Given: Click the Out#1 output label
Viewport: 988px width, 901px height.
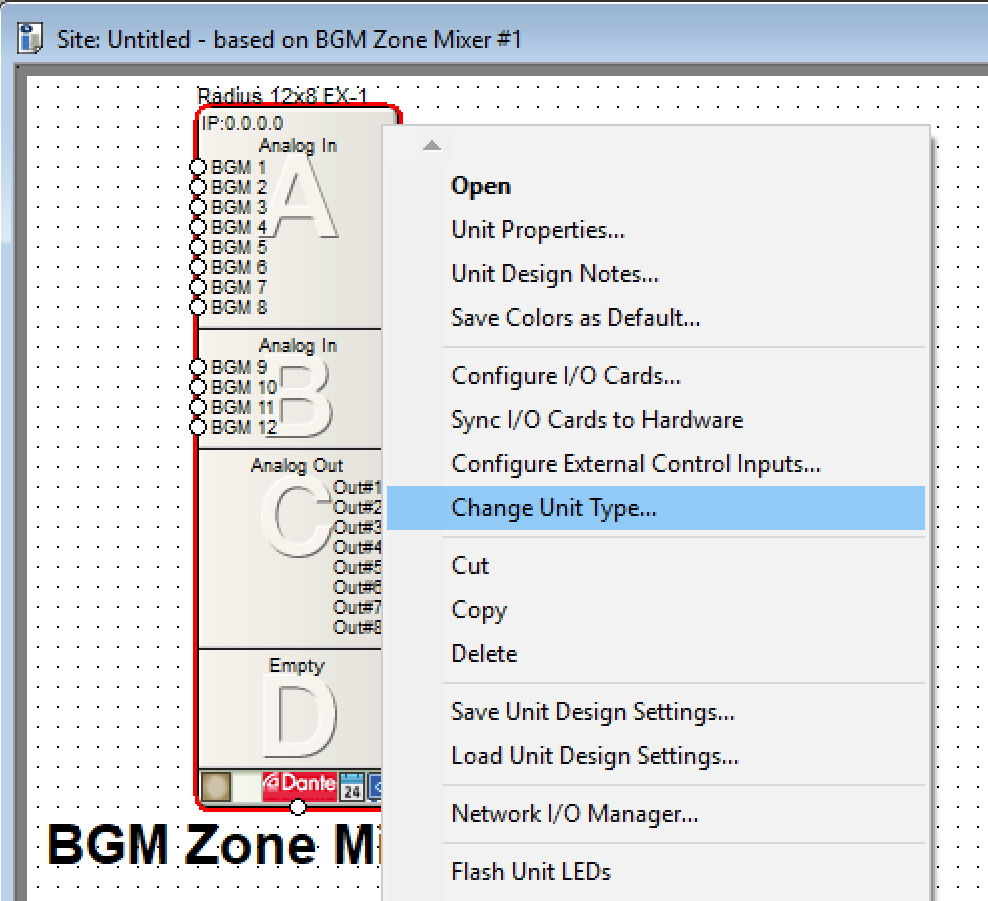Looking at the screenshot, I should (x=357, y=487).
